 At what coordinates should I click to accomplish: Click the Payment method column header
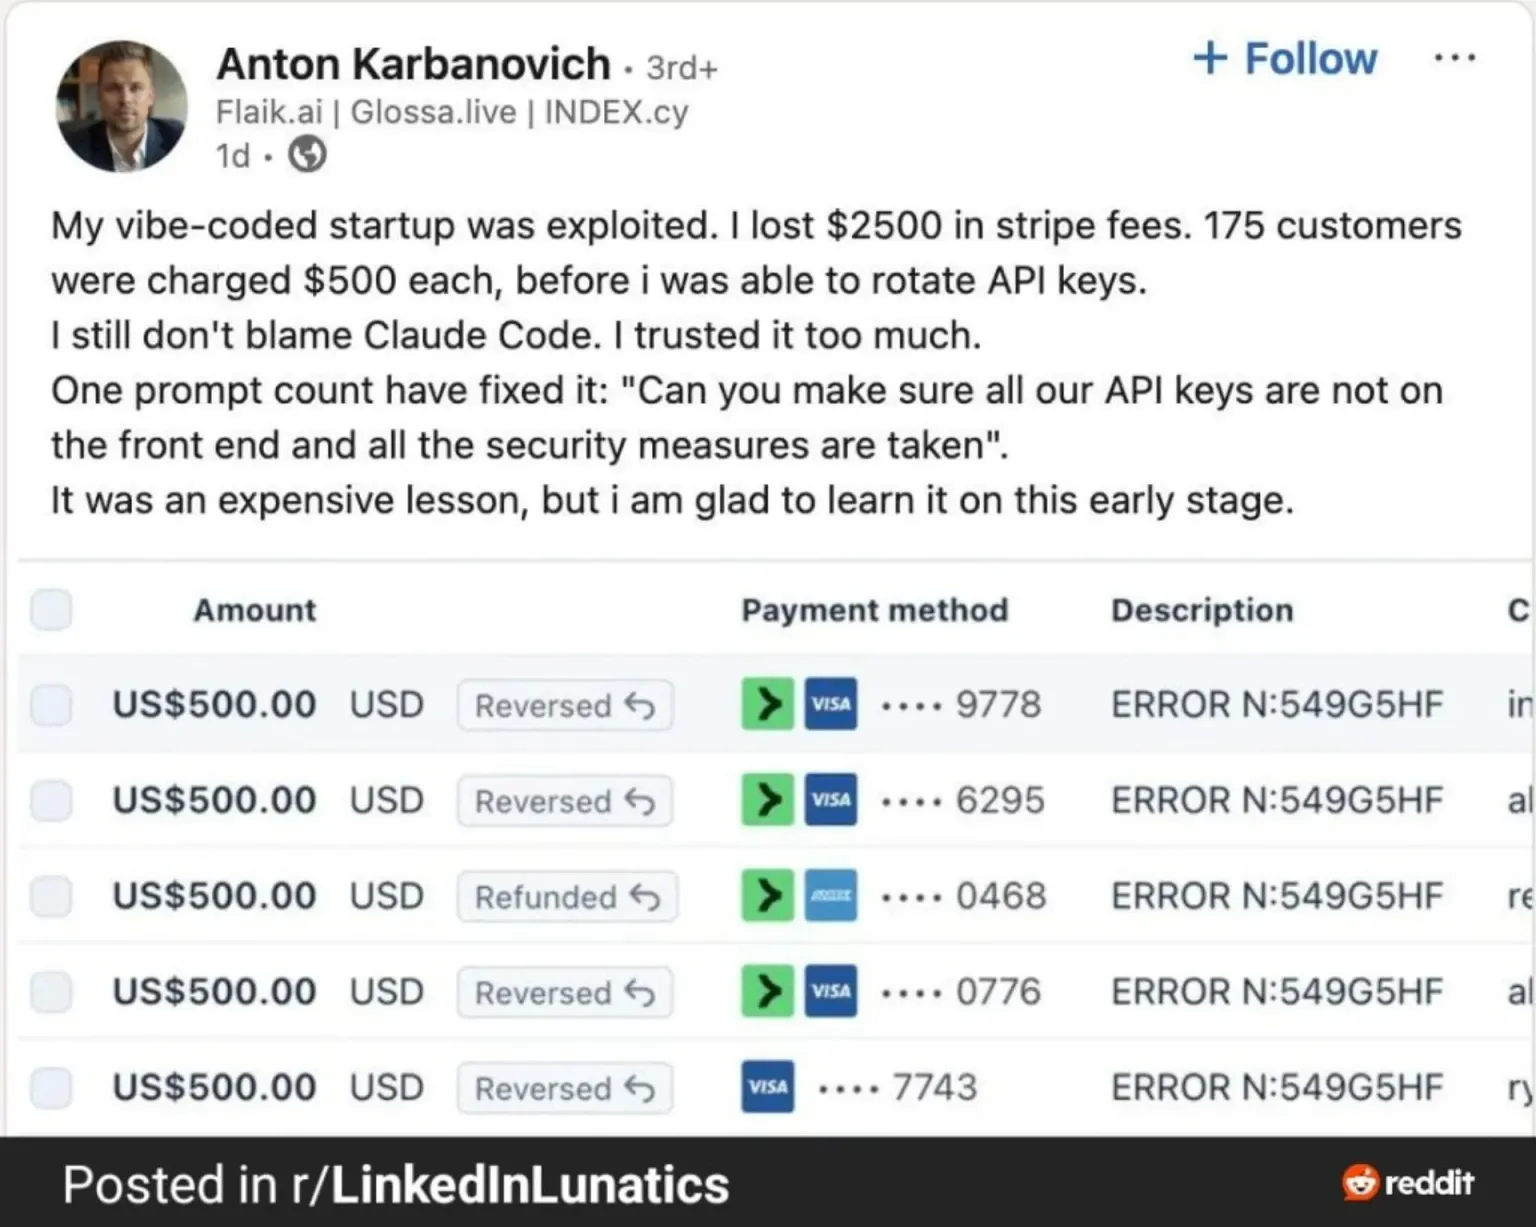(875, 610)
